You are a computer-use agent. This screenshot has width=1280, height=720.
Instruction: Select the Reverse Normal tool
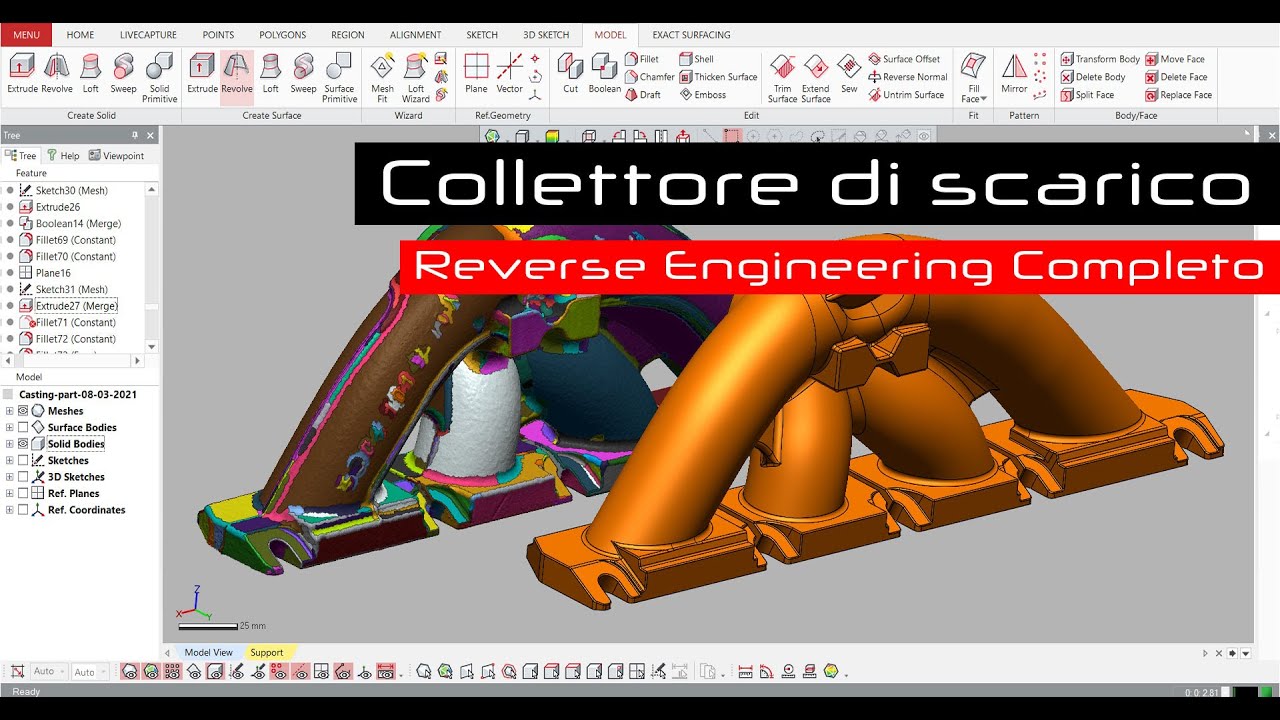pyautogui.click(x=907, y=77)
